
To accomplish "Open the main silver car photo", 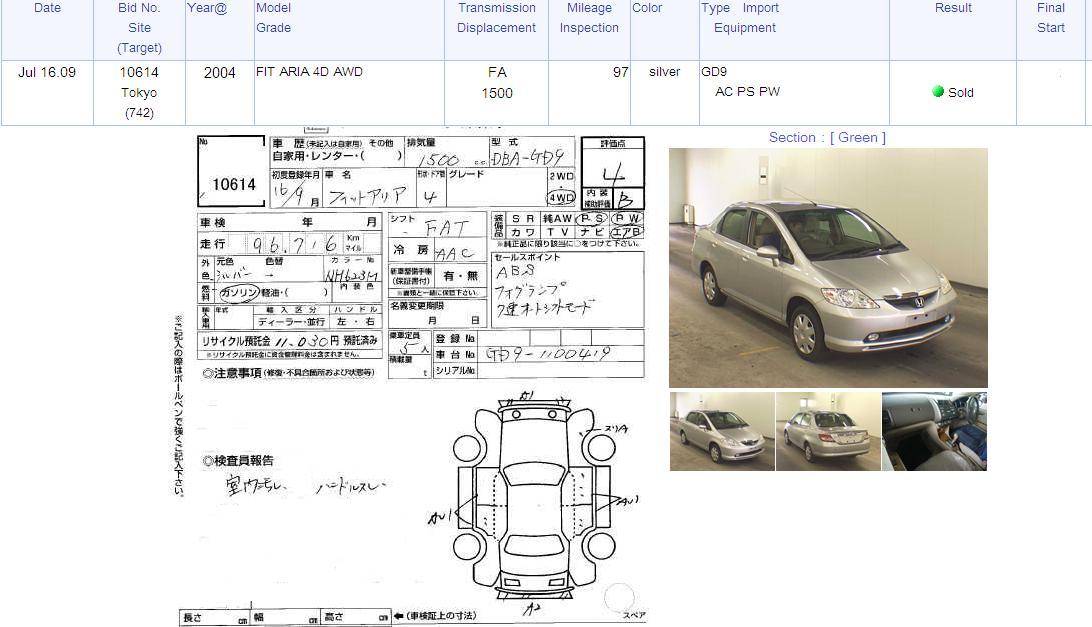I will point(828,268).
